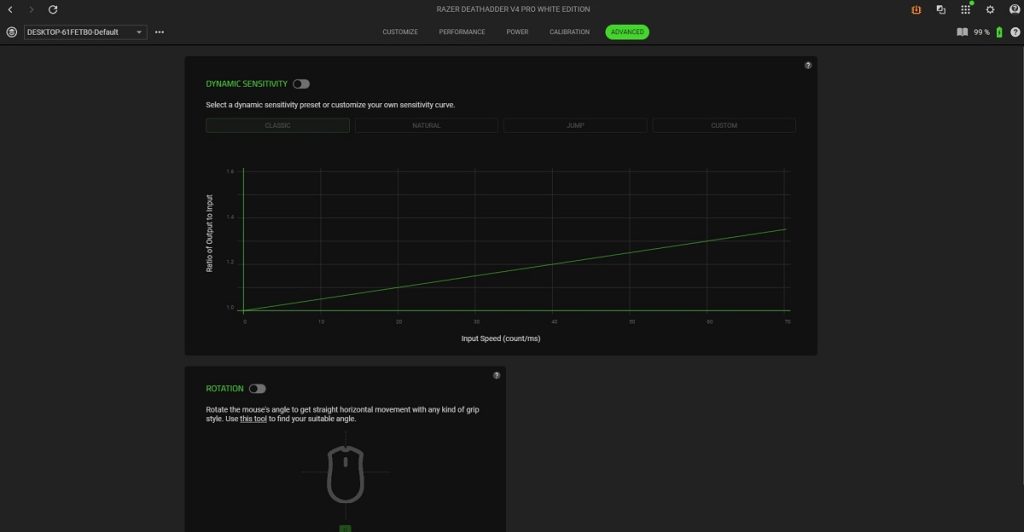Image resolution: width=1024 pixels, height=532 pixels.
Task: Click the Rotation heading
Action: click(x=225, y=388)
